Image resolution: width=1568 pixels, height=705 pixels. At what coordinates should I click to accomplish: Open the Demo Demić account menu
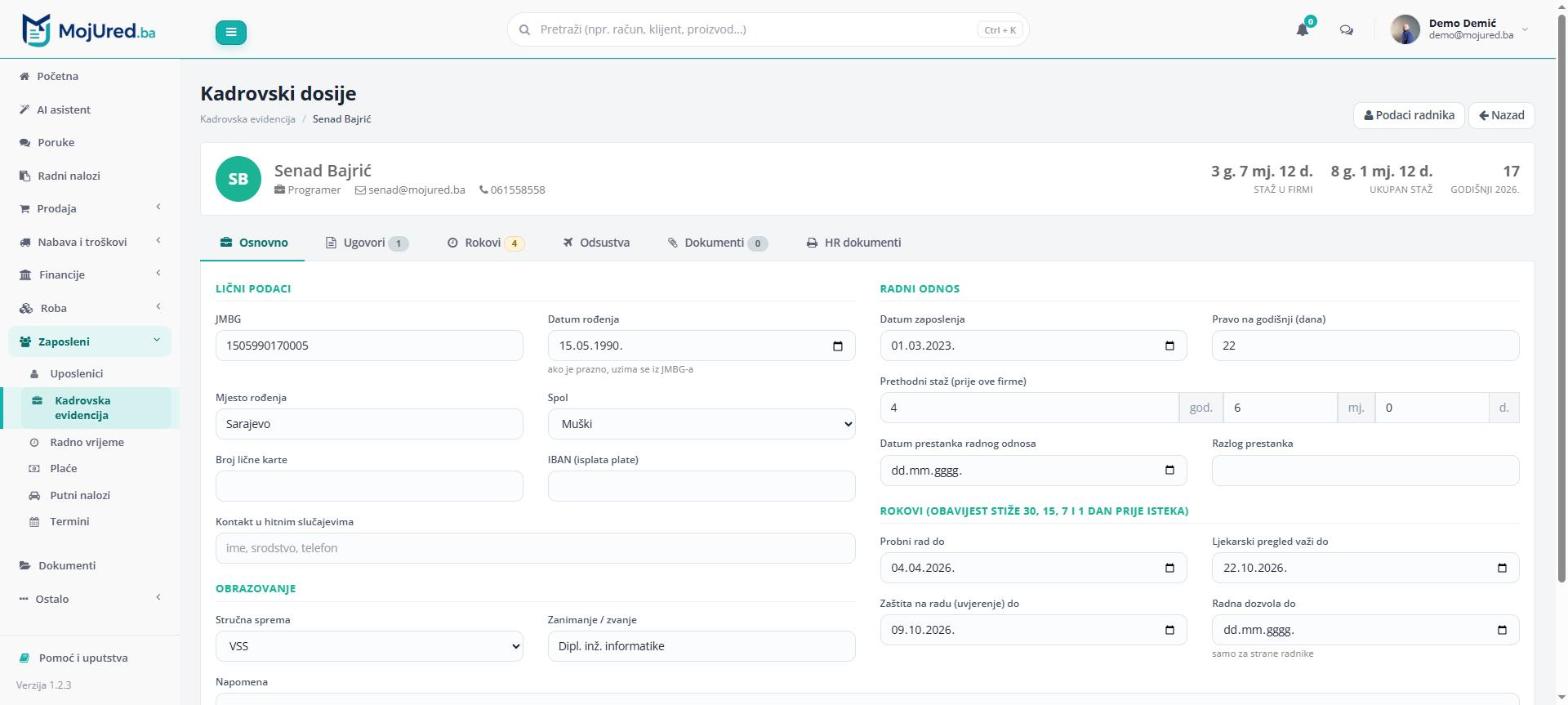tap(1461, 30)
